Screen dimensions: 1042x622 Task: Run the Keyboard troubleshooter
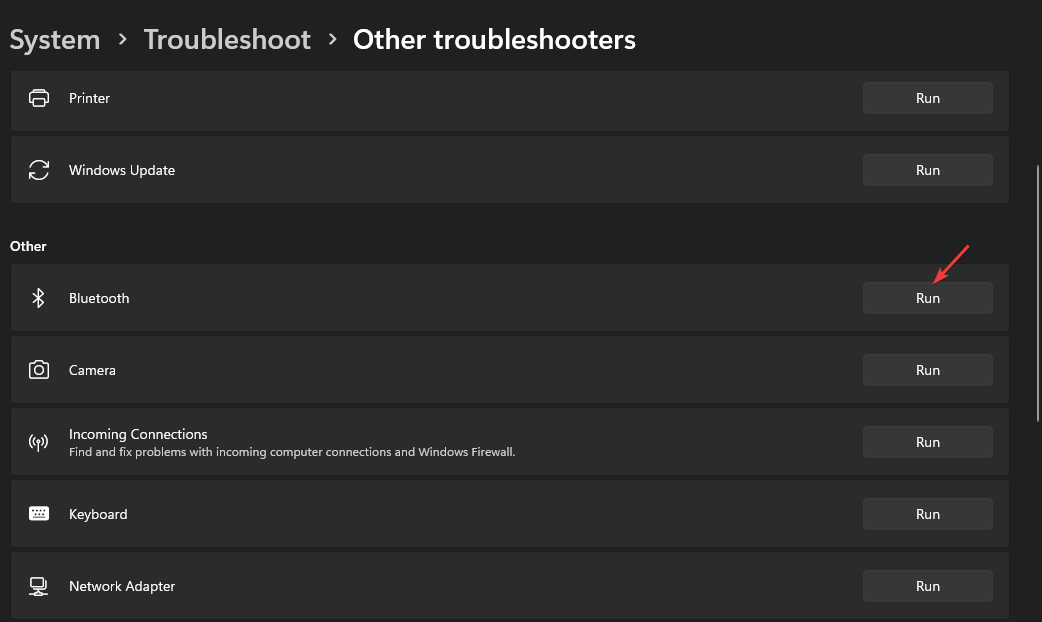click(928, 514)
